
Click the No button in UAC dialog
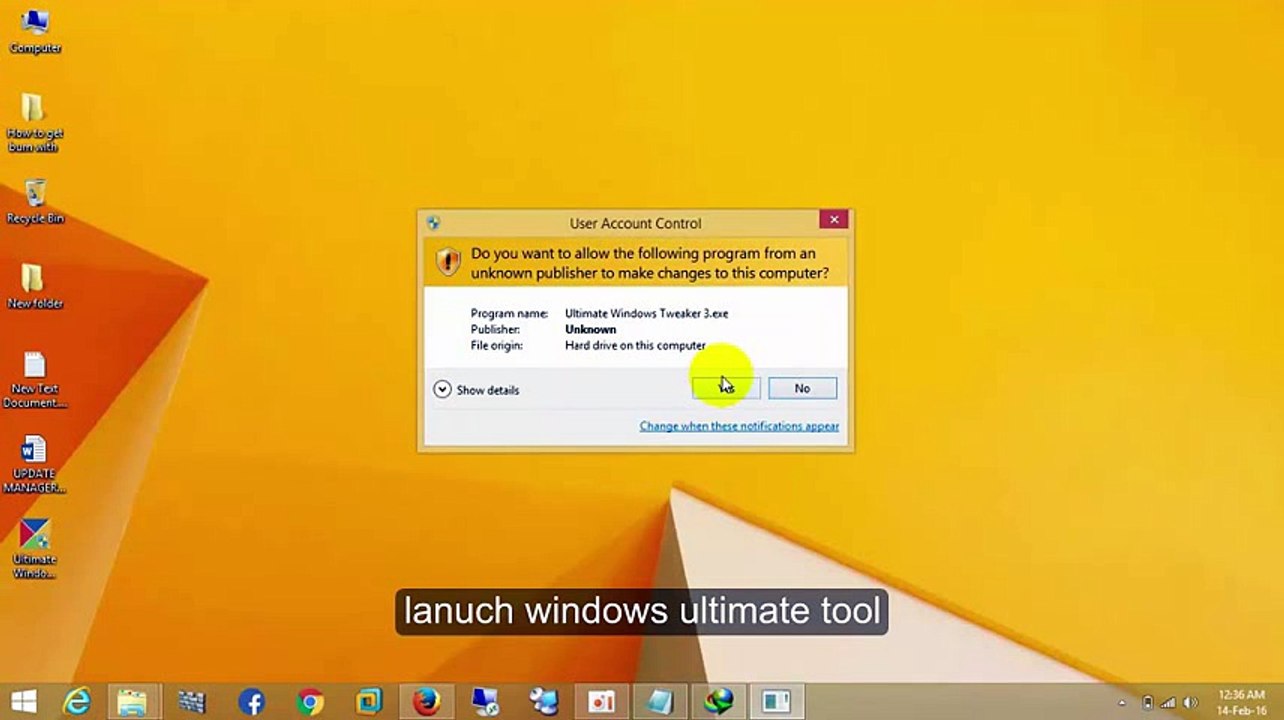802,388
